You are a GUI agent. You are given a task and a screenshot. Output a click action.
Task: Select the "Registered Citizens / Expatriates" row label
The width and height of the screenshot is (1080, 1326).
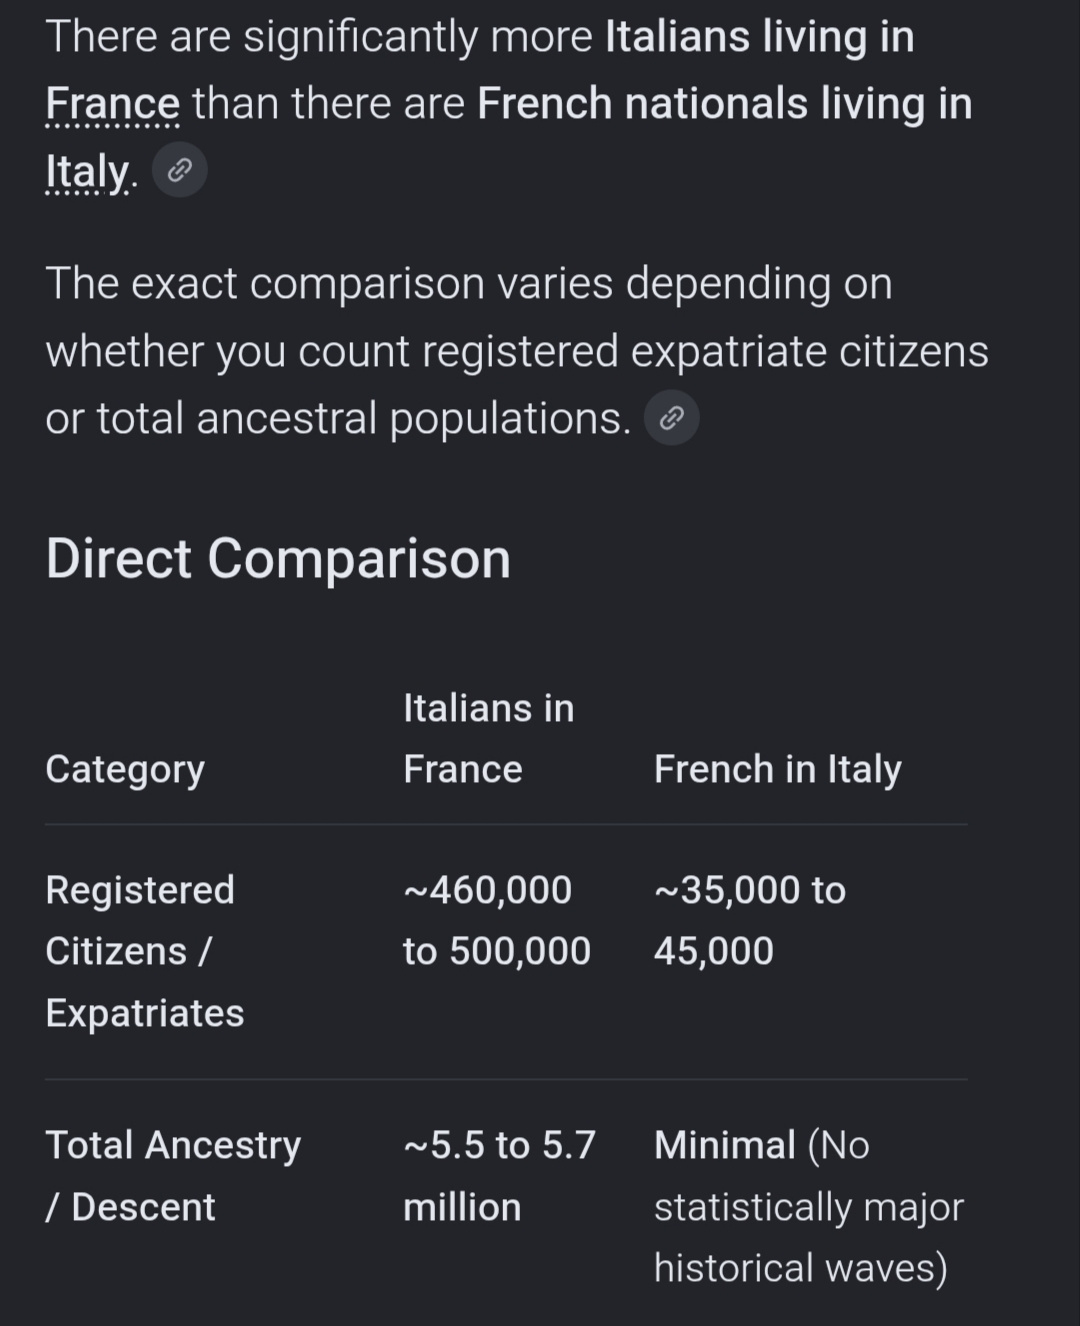click(145, 951)
